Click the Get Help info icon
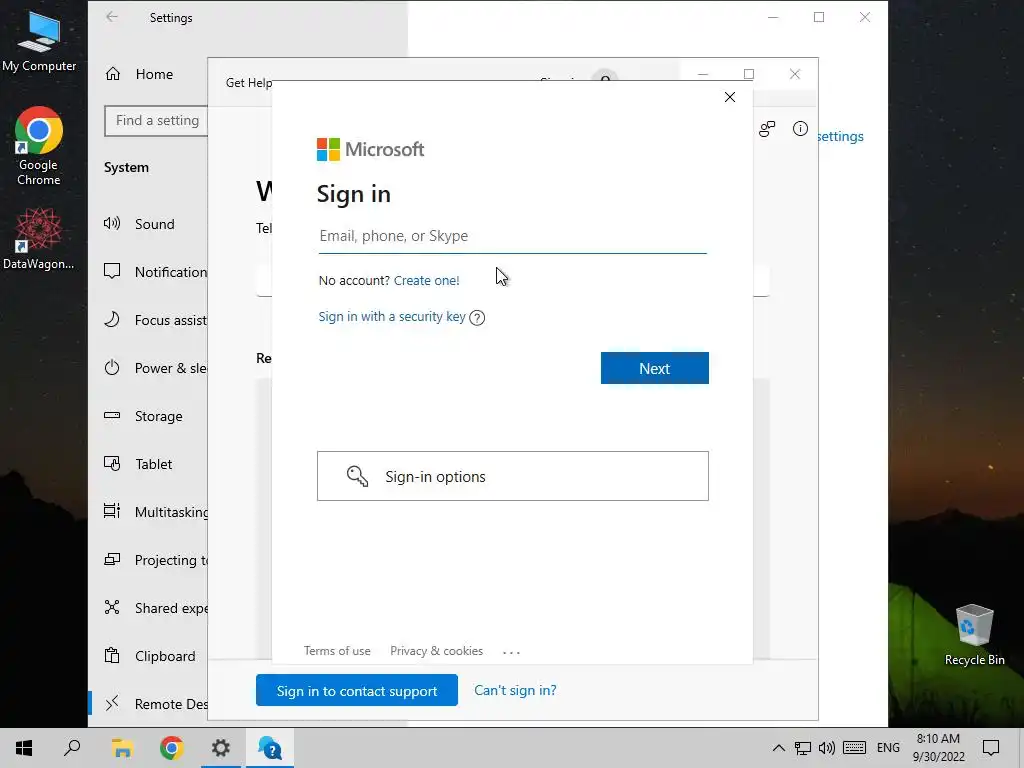 800,129
